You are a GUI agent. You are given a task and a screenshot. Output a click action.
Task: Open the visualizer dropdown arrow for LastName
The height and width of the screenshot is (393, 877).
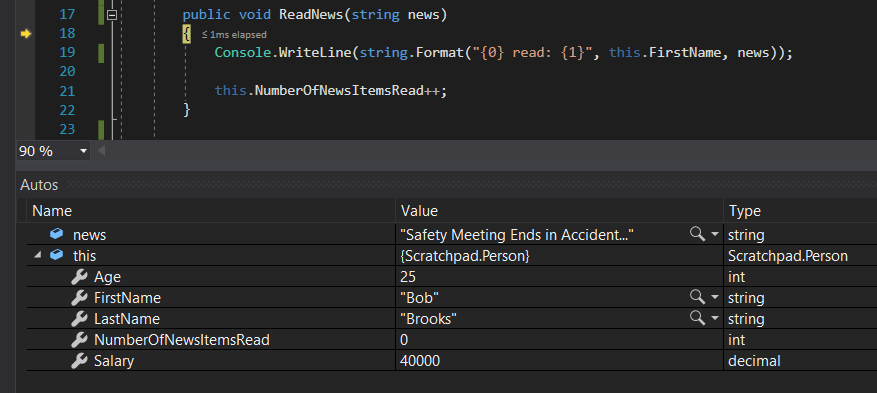pos(715,319)
